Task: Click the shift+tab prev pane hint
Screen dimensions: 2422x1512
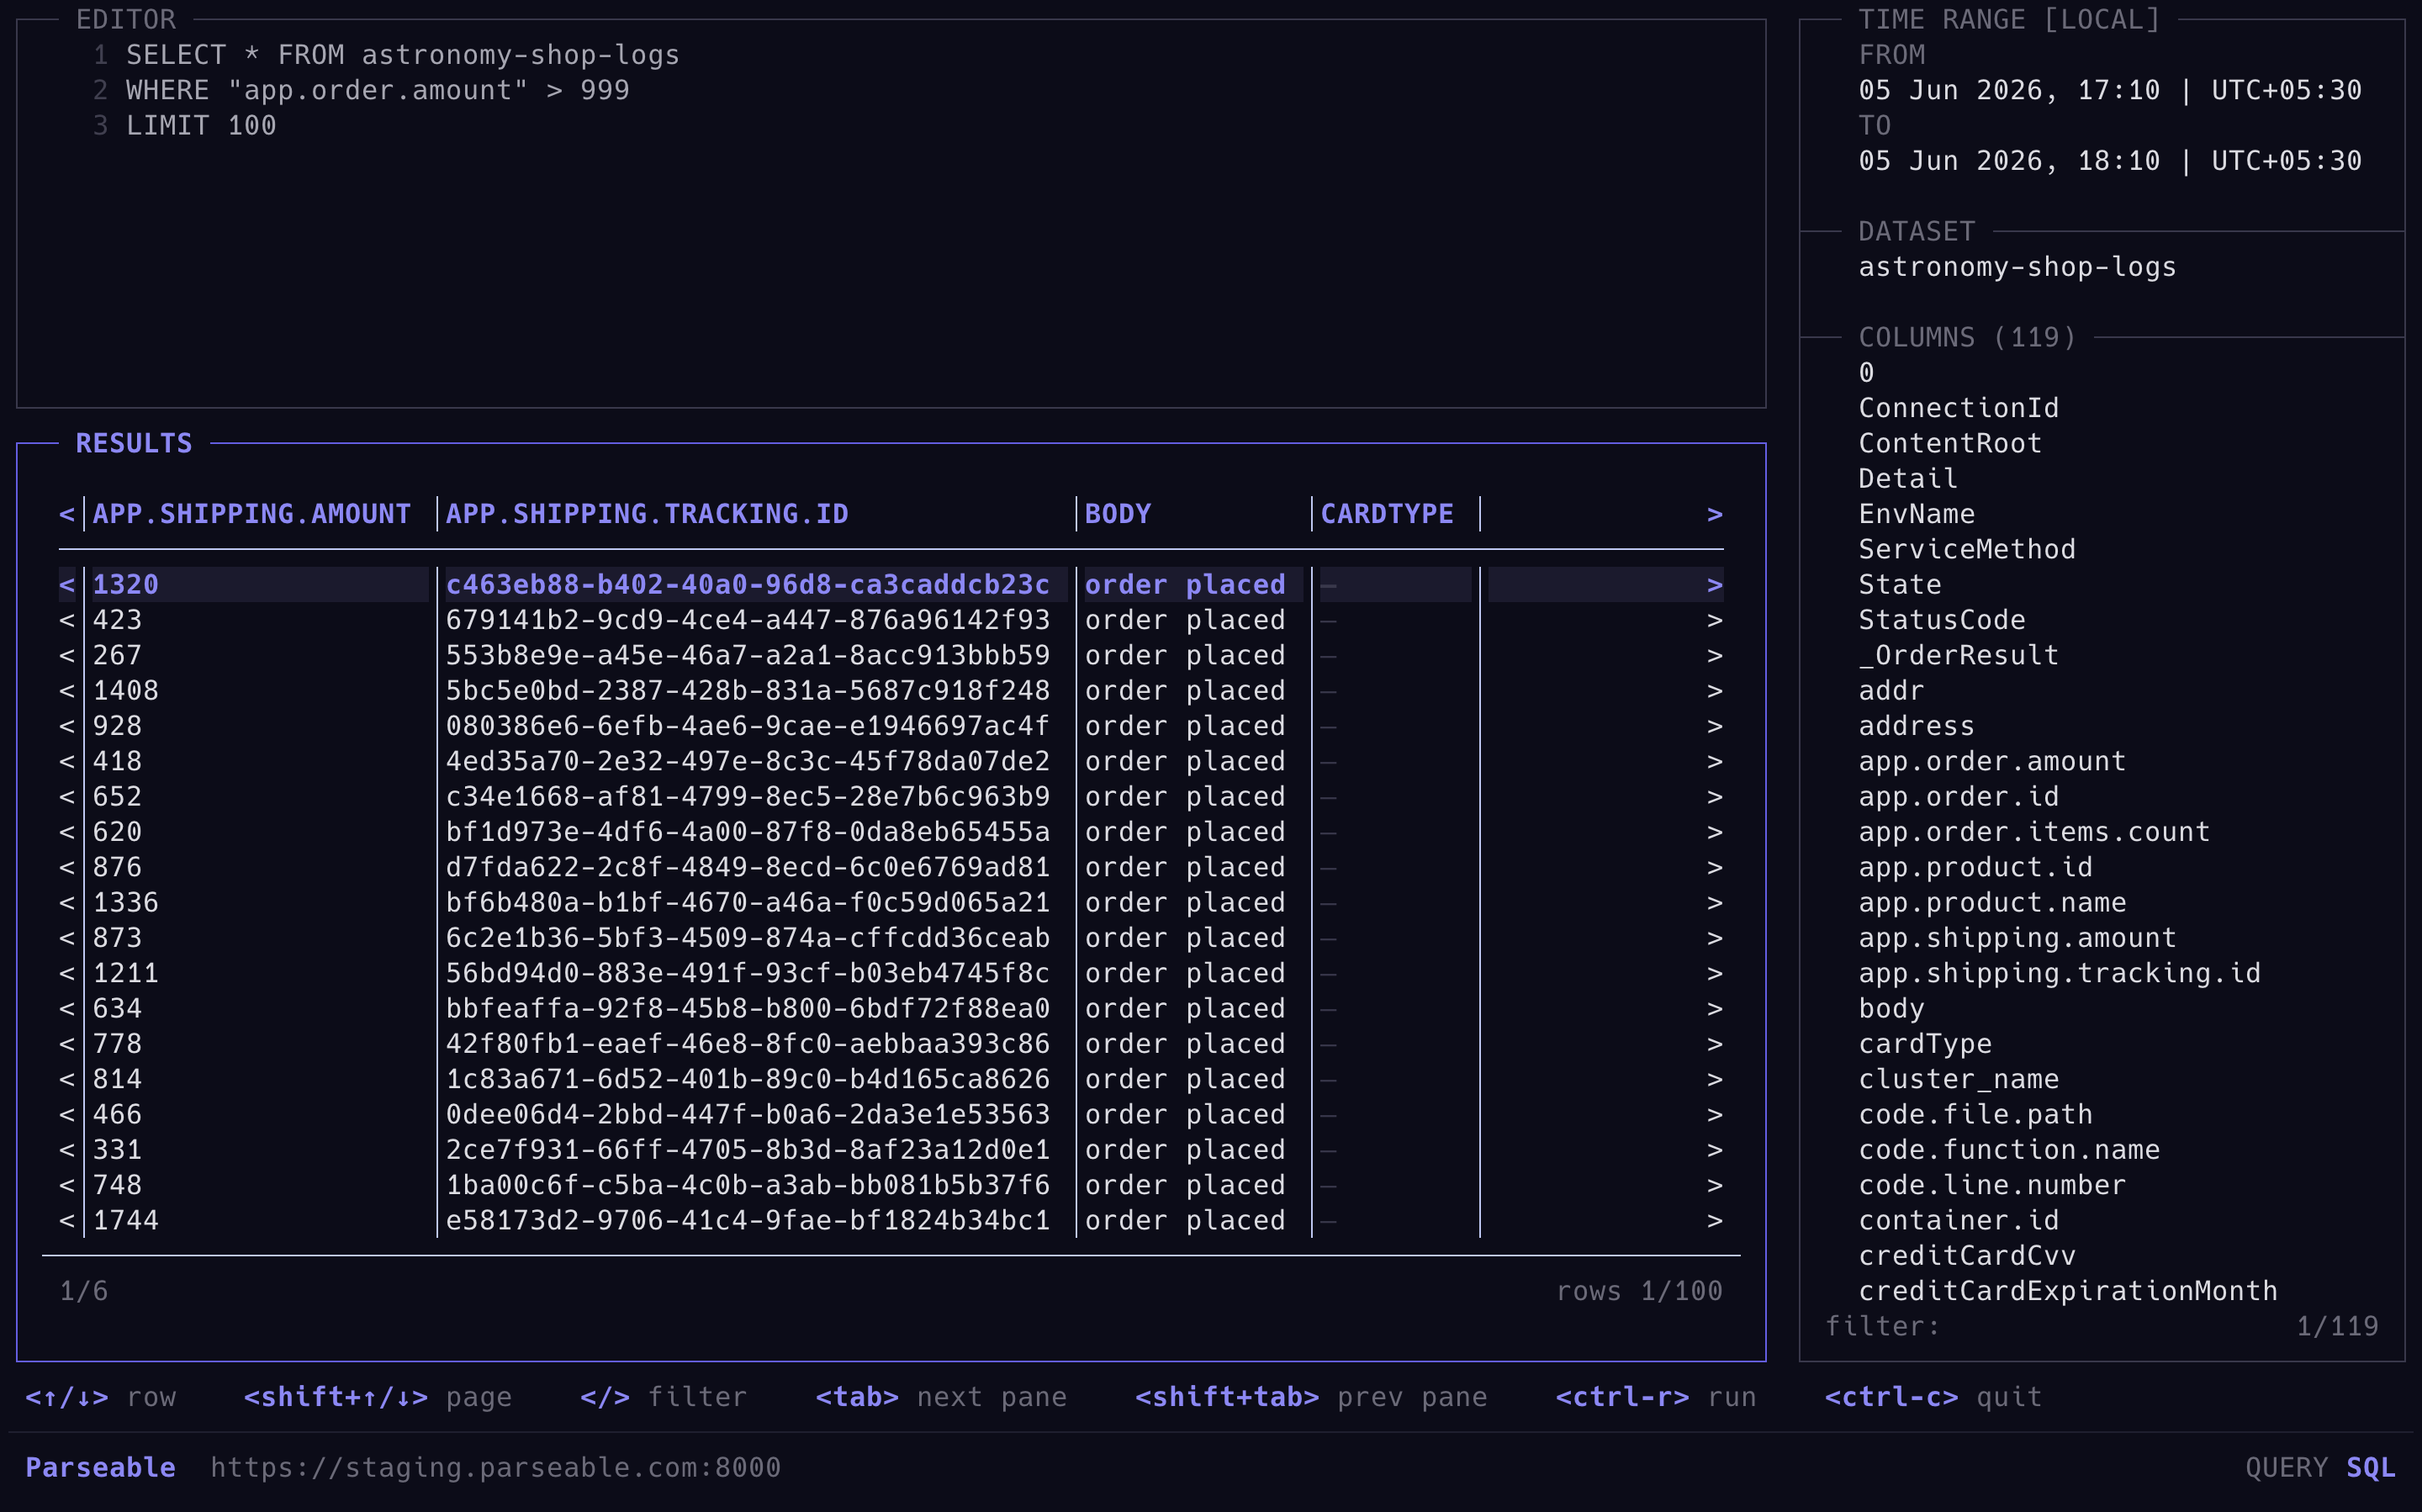Action: (1311, 1397)
